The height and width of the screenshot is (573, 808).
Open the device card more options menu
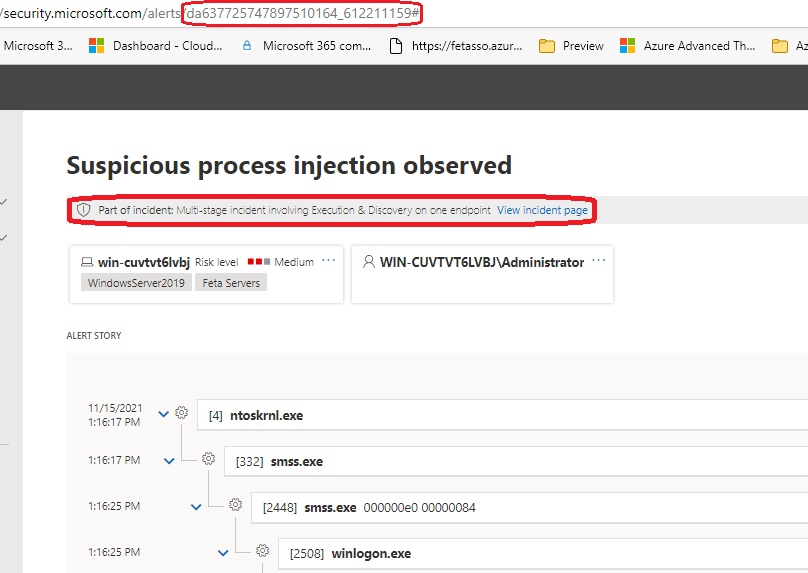(x=329, y=261)
